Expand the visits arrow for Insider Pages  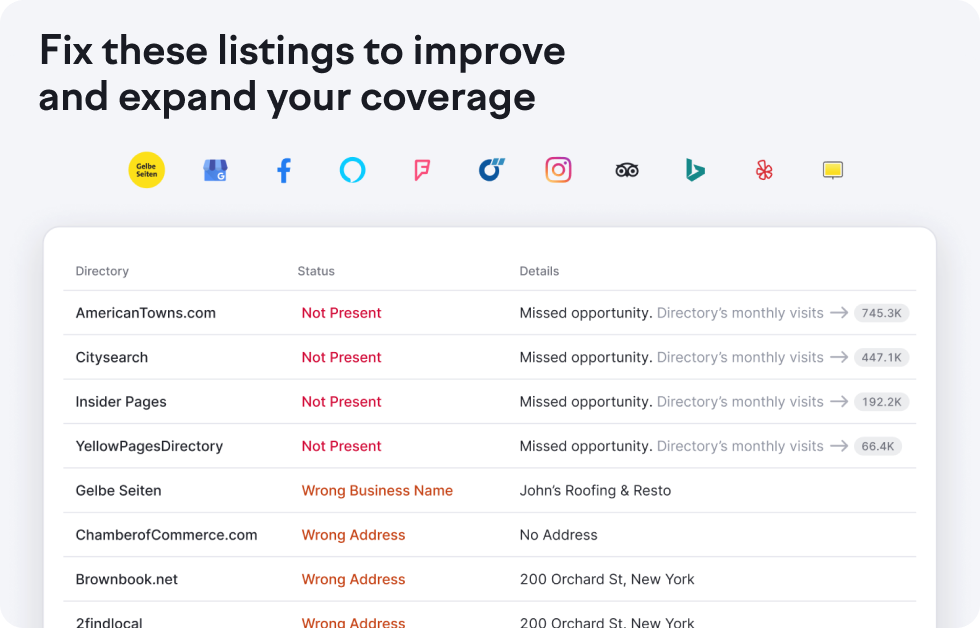838,401
